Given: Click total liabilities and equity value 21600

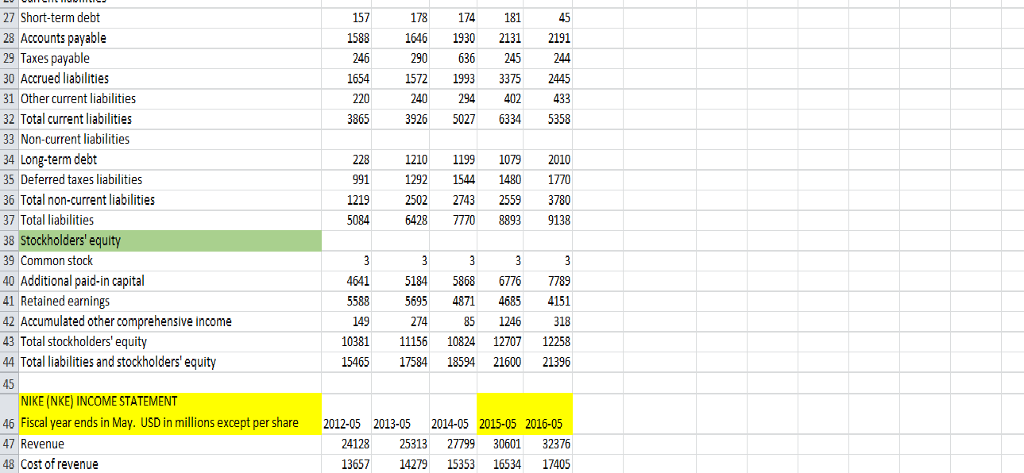Looking at the screenshot, I should point(501,362).
